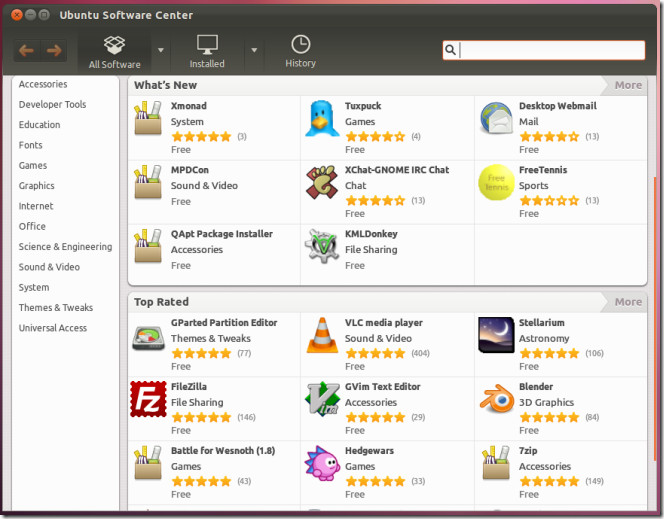Browse the Games category in sidebar

(x=33, y=166)
